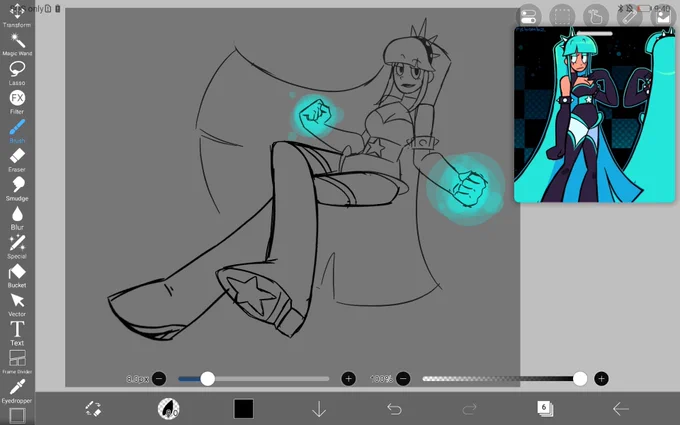Select the Eyedropper tool
This screenshot has width=680, height=425.
point(17,391)
